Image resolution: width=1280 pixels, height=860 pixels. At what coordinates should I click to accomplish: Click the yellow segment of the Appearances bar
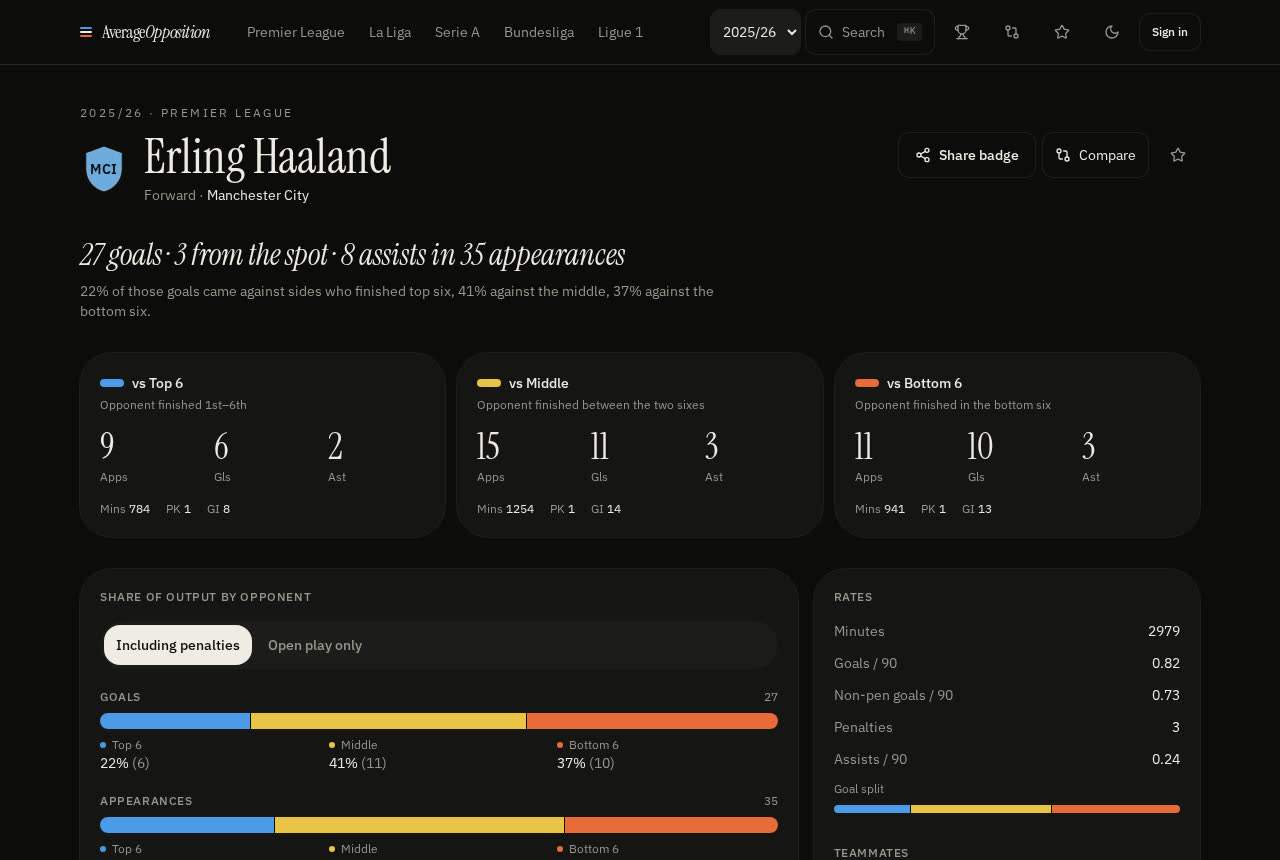coord(420,825)
